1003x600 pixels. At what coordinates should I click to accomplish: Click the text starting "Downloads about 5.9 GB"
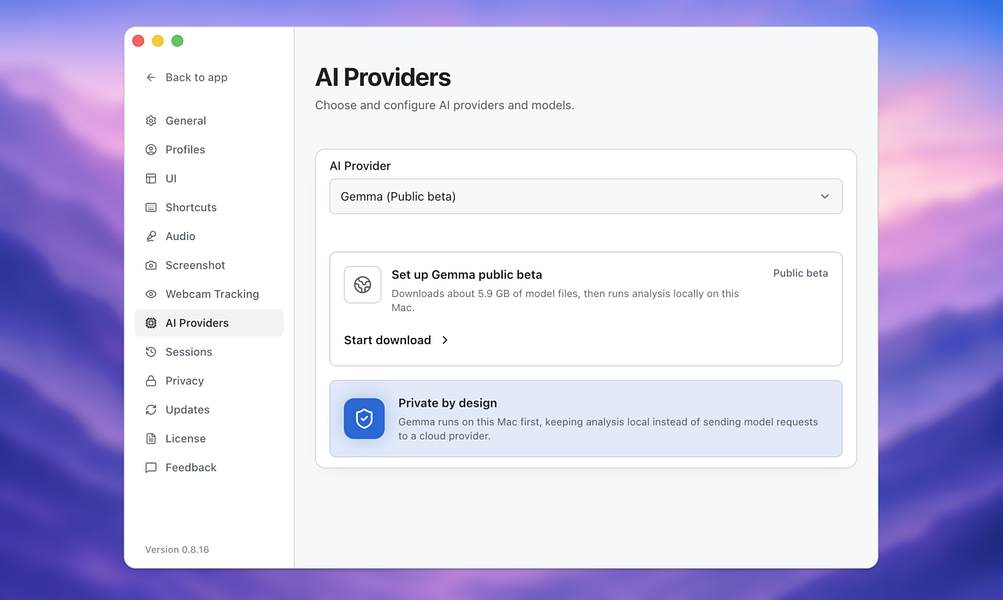click(x=565, y=301)
